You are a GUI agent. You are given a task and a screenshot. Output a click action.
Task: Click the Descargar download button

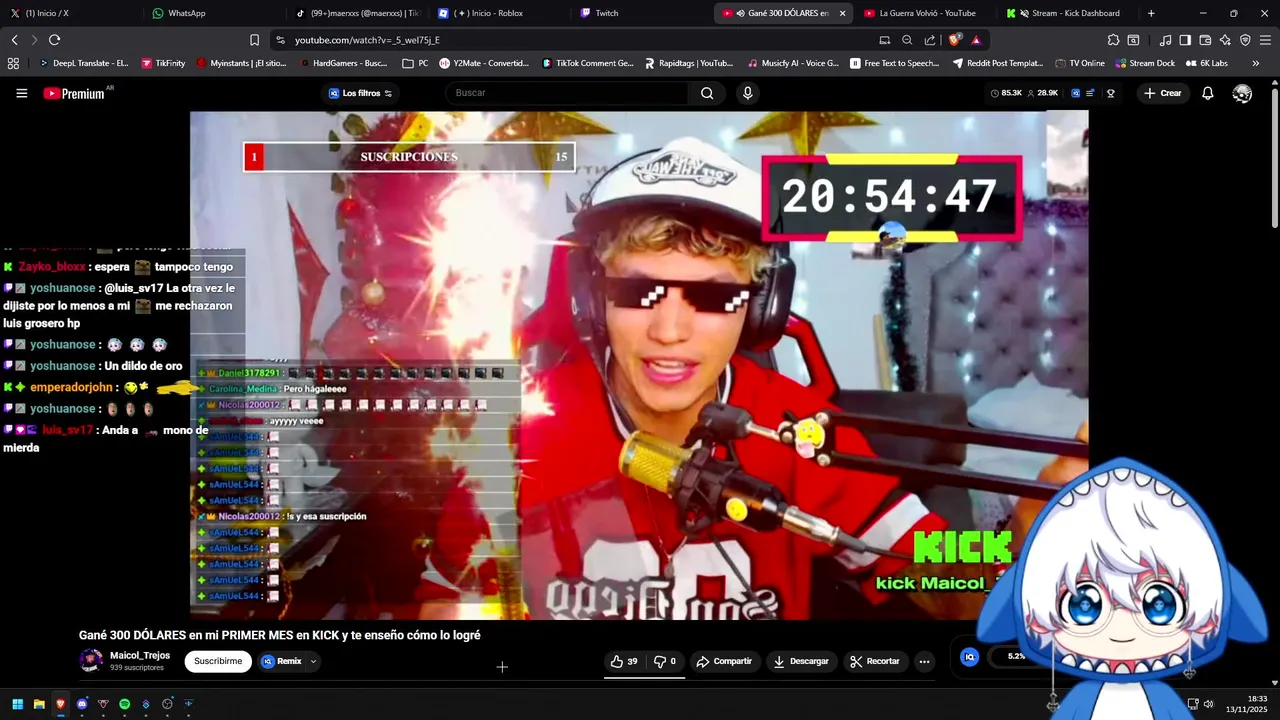[801, 661]
